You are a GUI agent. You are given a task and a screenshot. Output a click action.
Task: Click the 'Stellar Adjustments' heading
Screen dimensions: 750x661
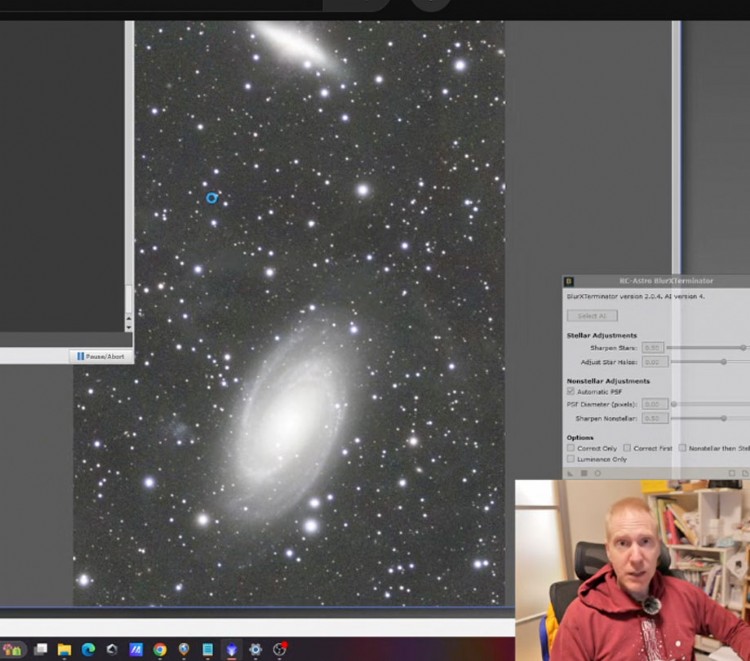click(x=602, y=335)
